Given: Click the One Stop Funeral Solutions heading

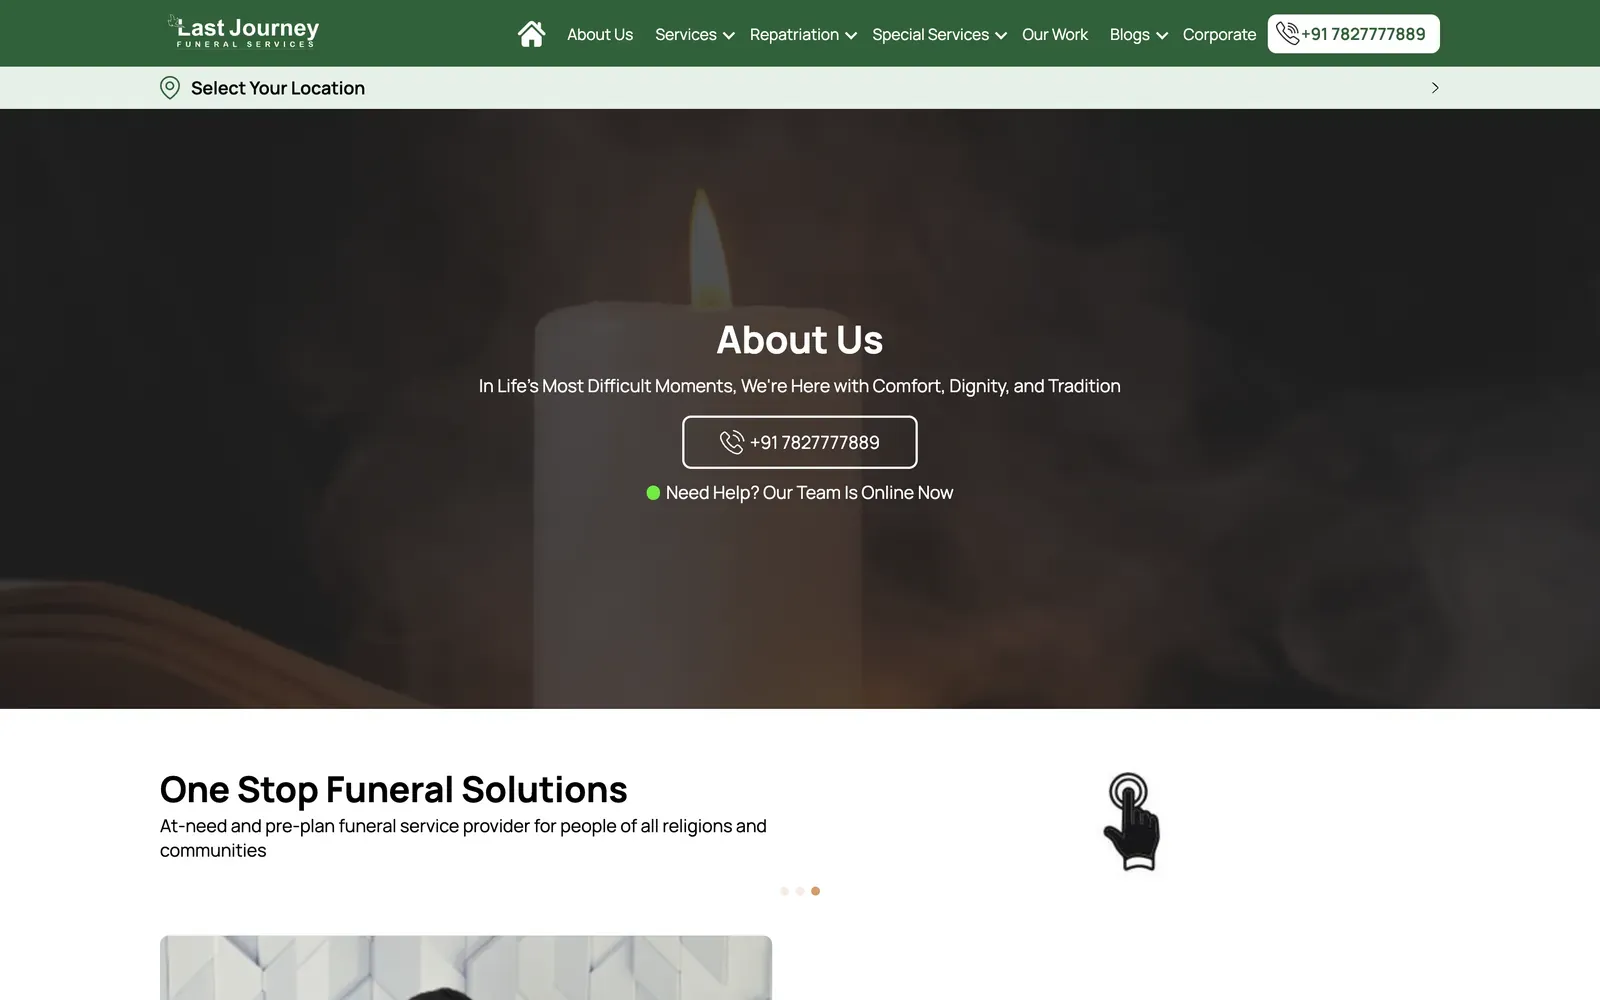Looking at the screenshot, I should point(394,789).
